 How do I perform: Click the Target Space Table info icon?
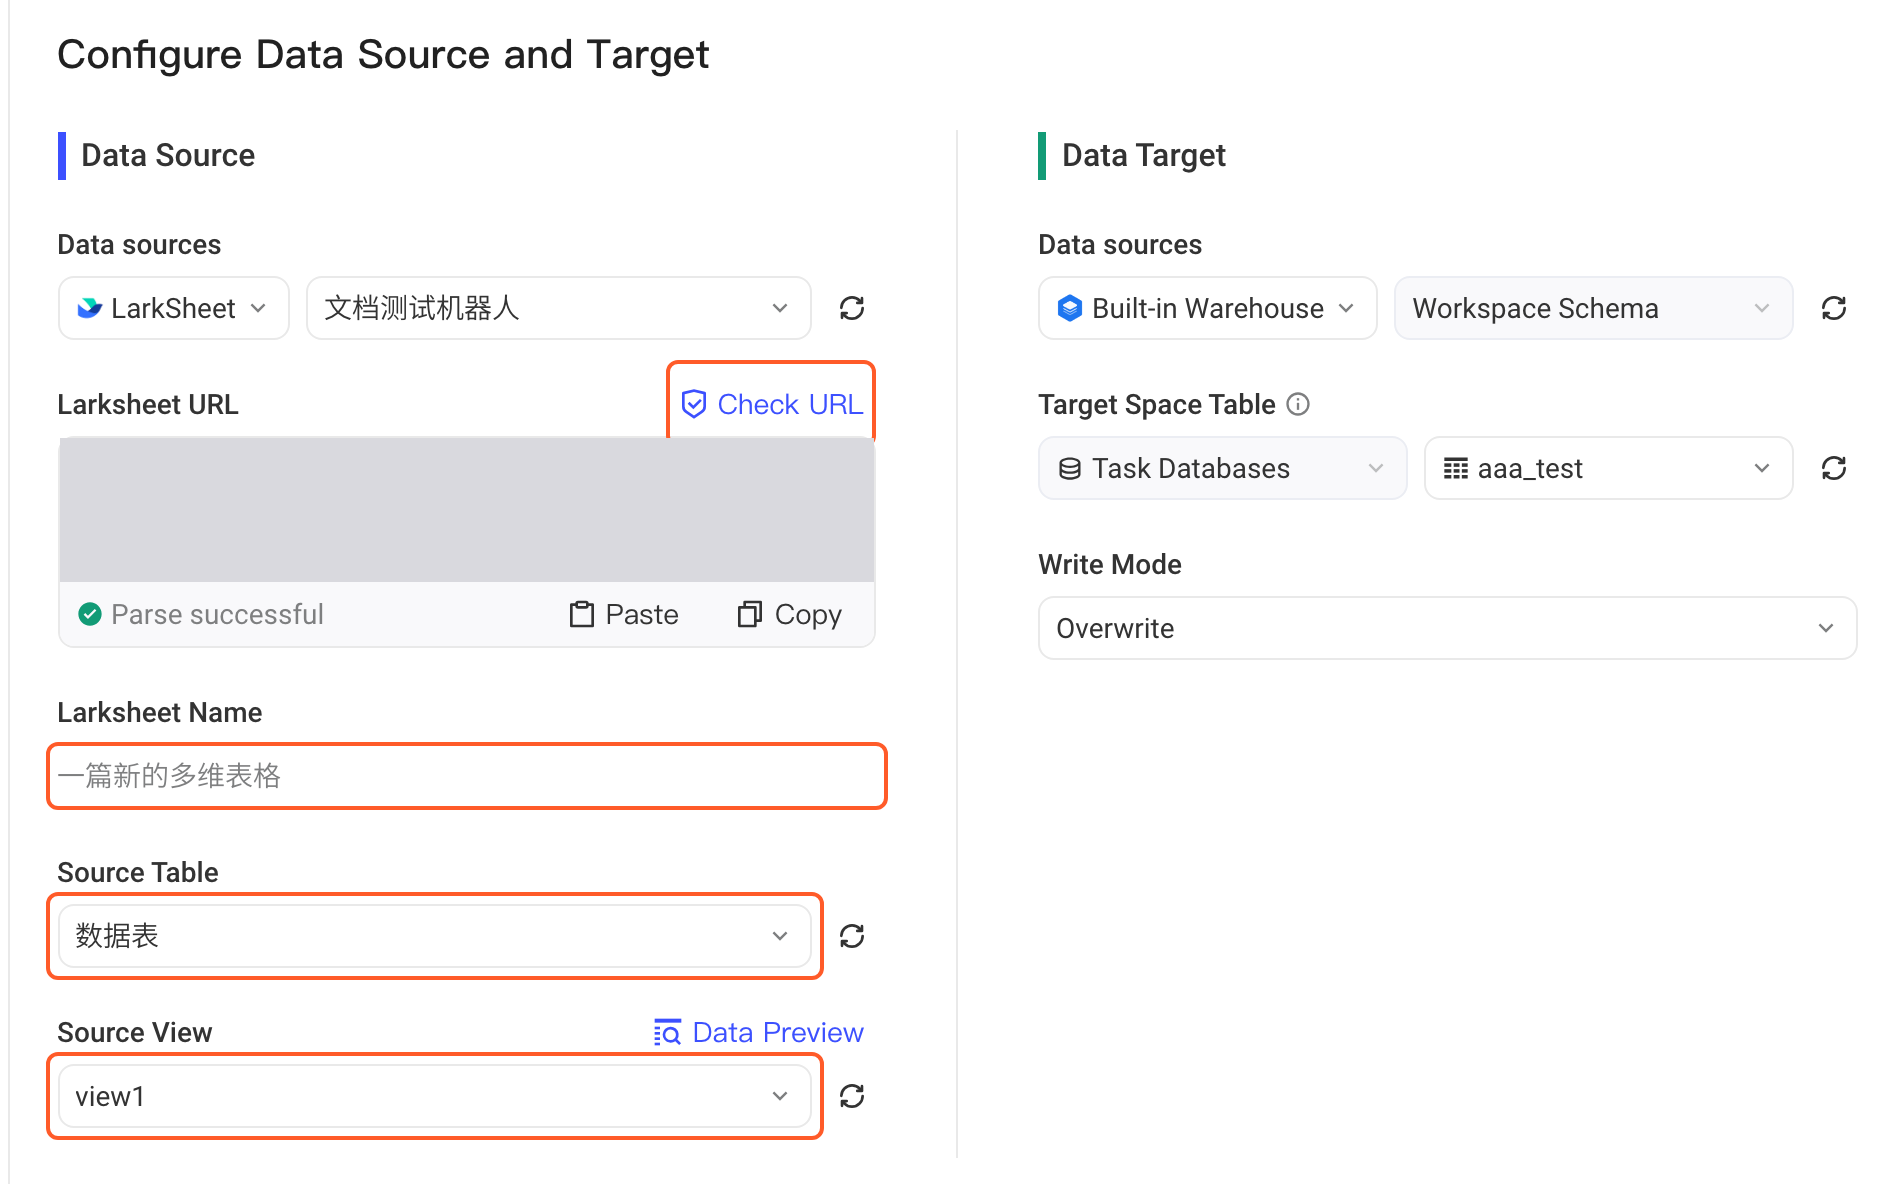pyautogui.click(x=1298, y=404)
